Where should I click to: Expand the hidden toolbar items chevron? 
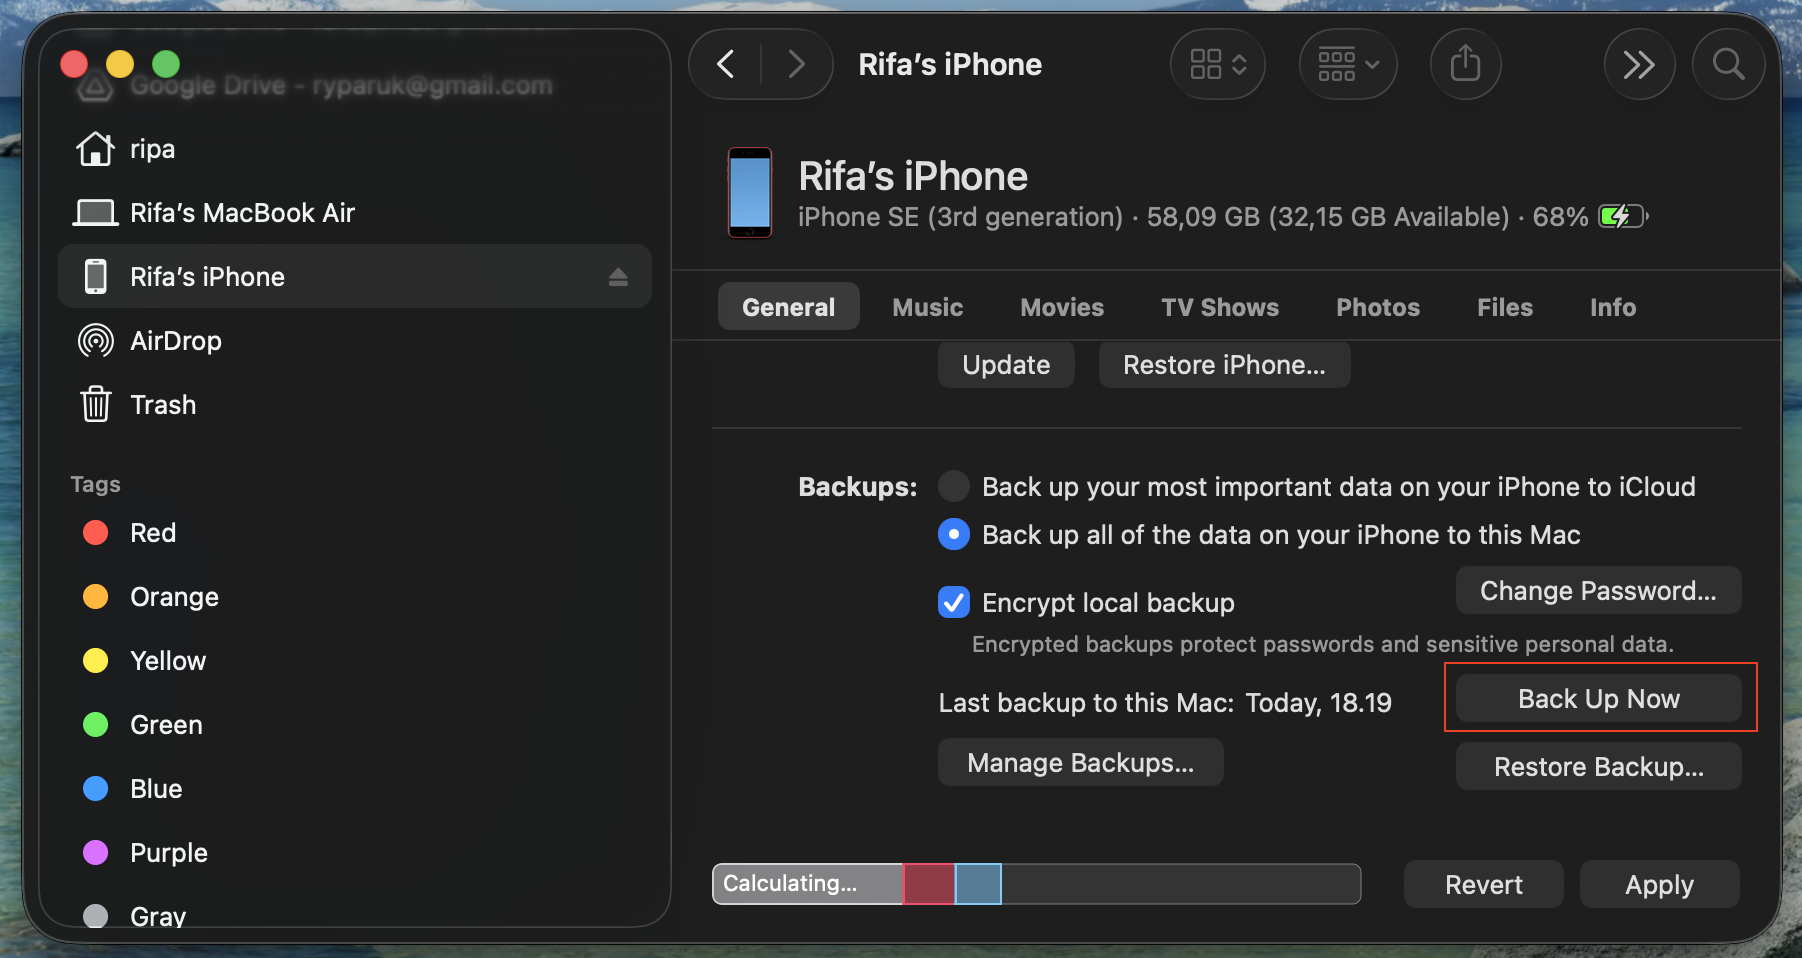[x=1639, y=63]
